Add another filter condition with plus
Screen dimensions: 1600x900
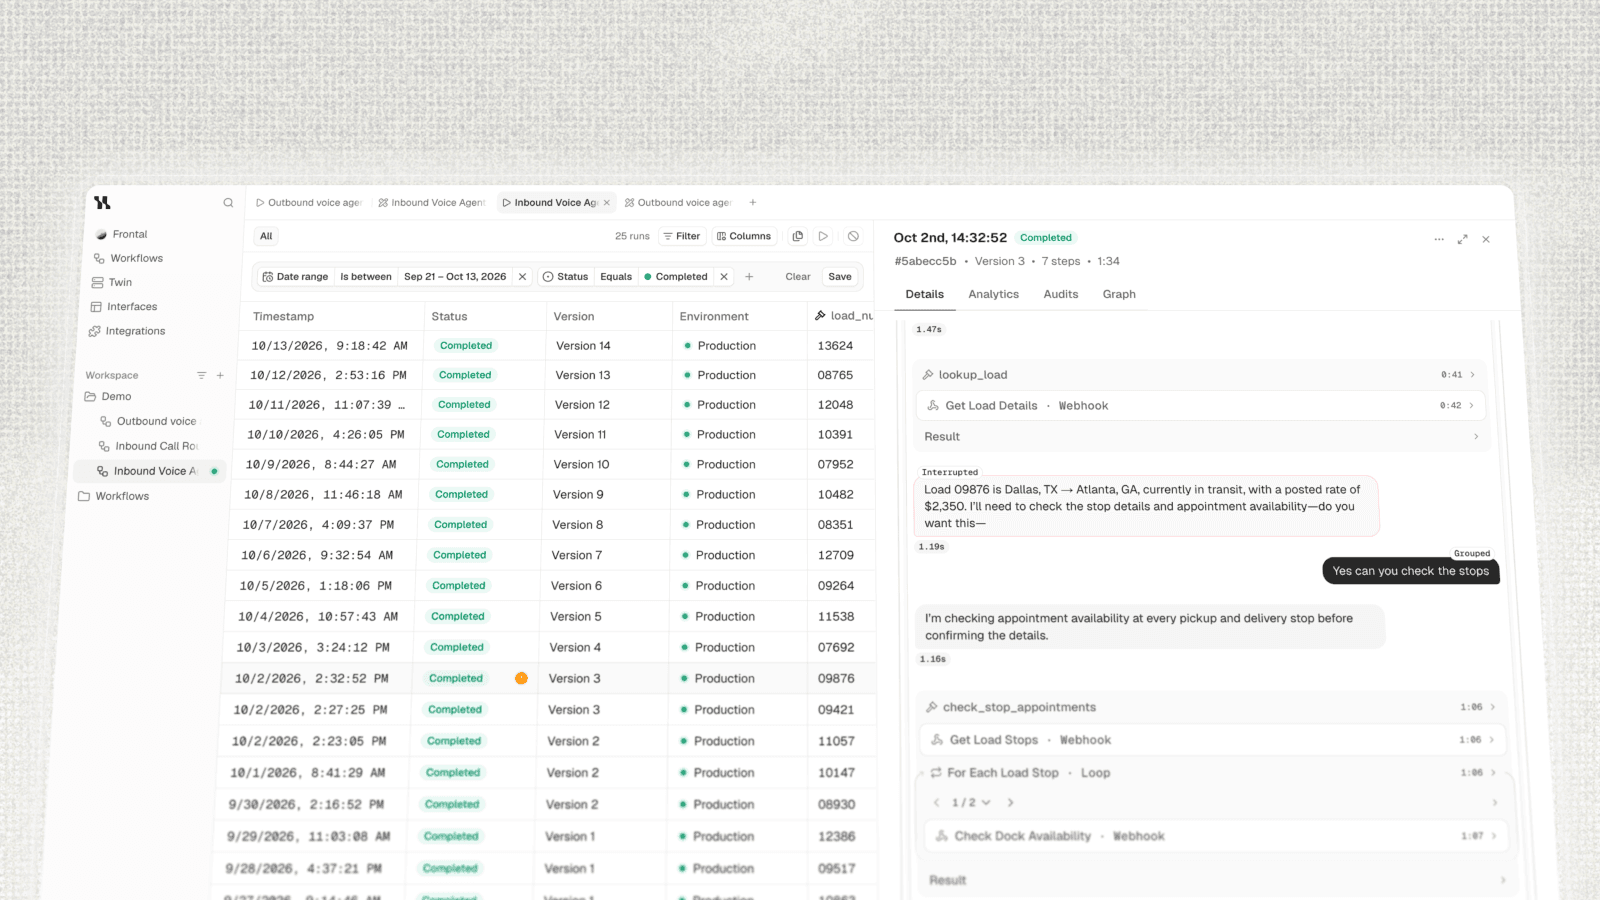[x=749, y=277]
